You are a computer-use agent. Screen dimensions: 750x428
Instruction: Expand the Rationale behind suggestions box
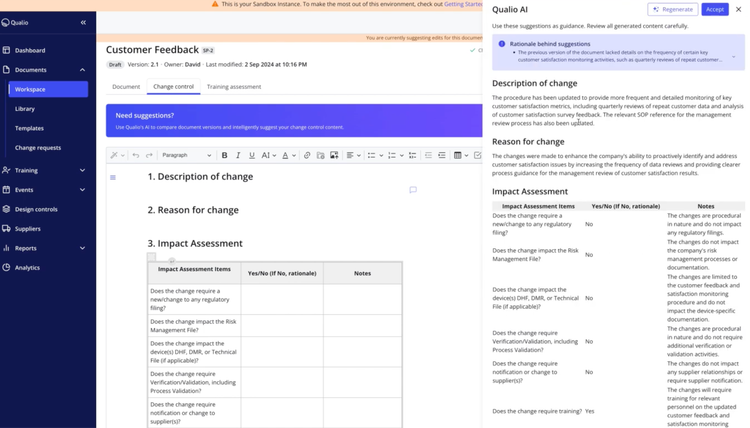click(735, 56)
